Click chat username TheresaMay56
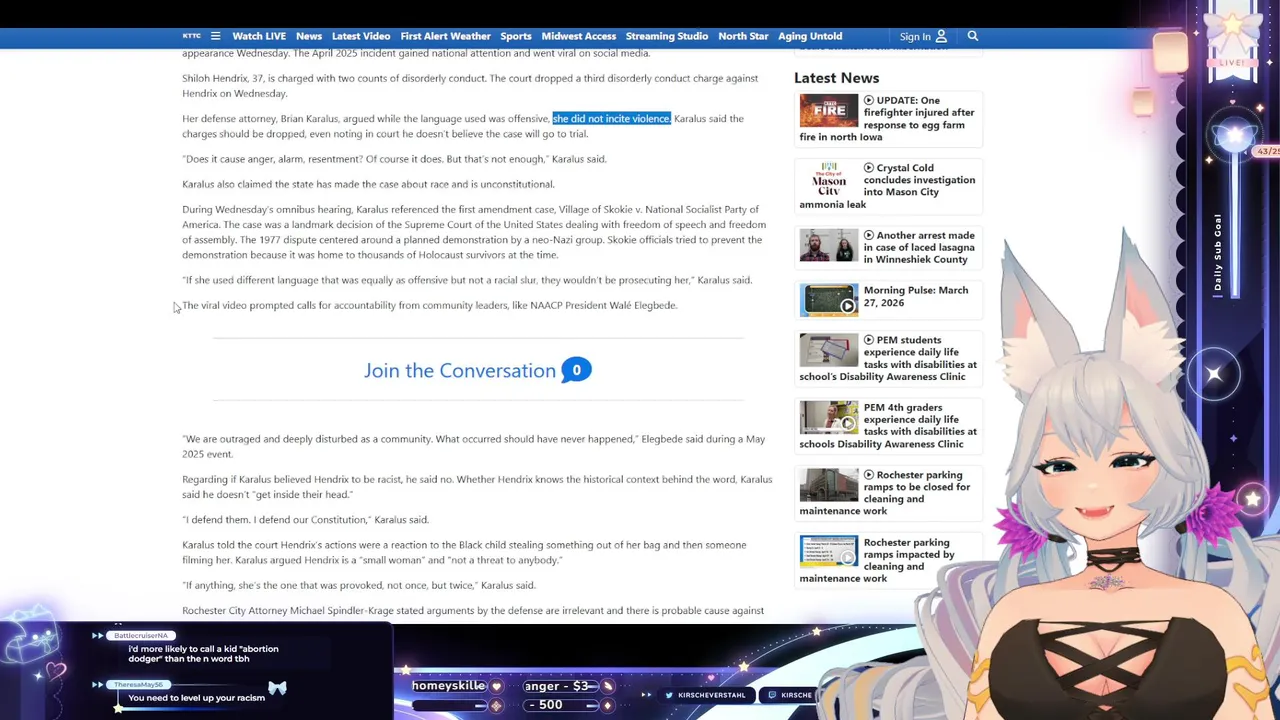1280x720 pixels. pos(137,685)
